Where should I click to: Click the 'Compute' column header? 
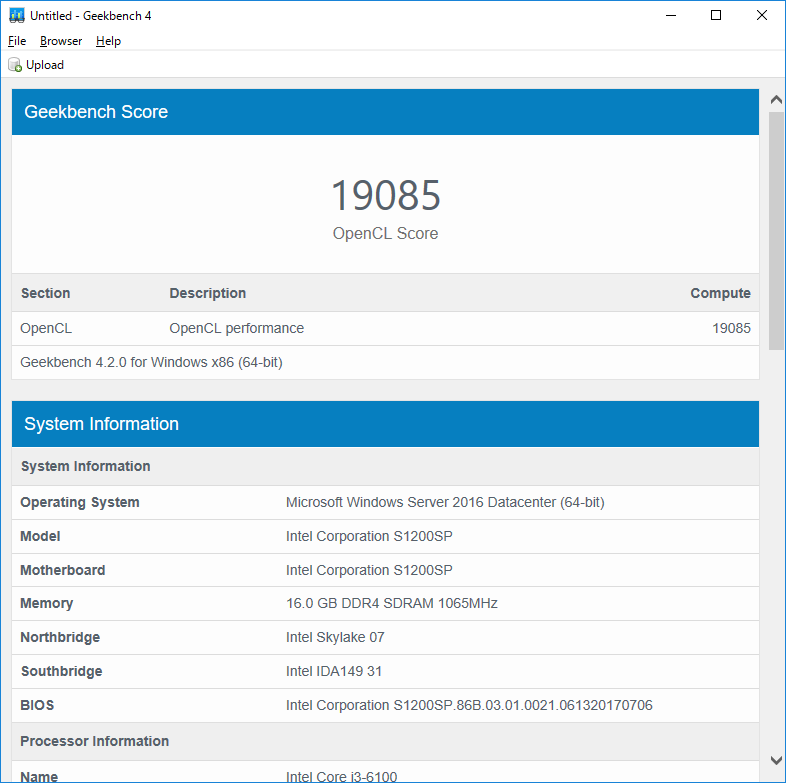(720, 293)
